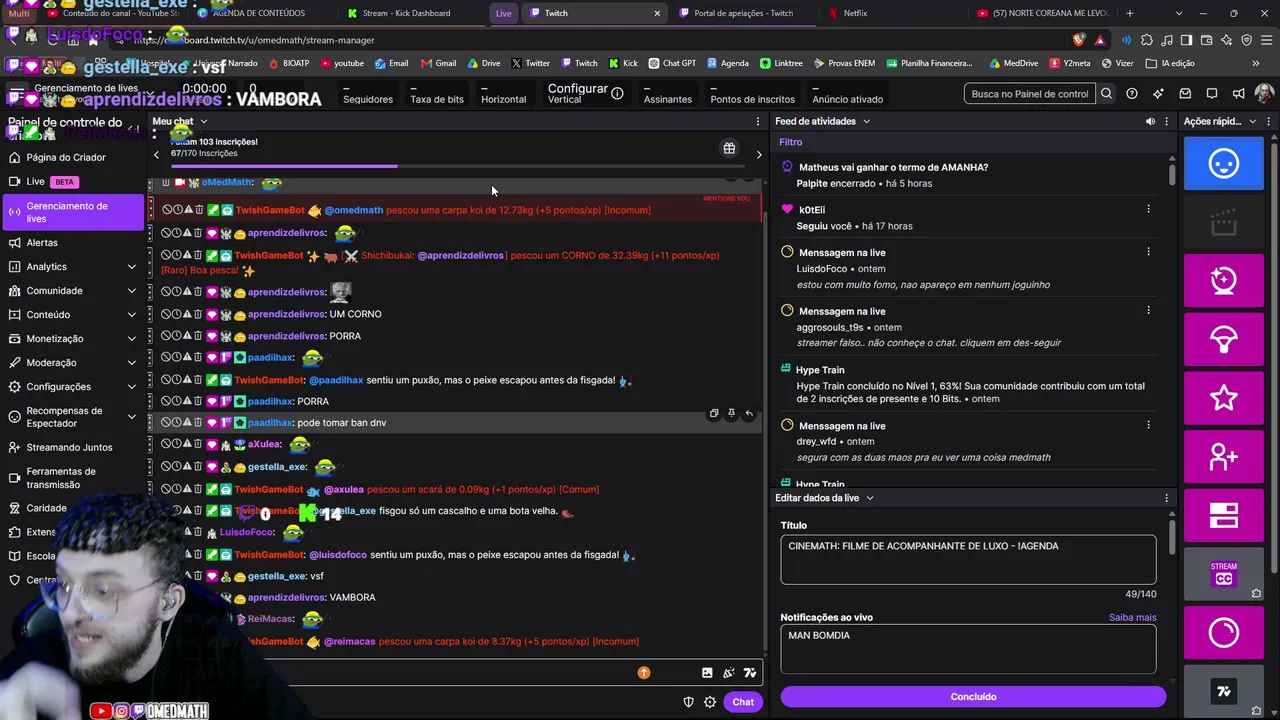The image size is (1280, 720).
Task: Switch to Portal de apelações browser tab
Action: coord(743,13)
